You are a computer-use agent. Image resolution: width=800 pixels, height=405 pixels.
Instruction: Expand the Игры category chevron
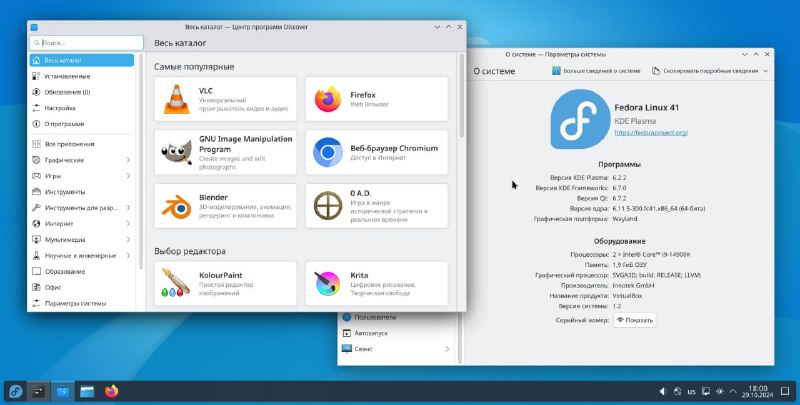click(128, 176)
